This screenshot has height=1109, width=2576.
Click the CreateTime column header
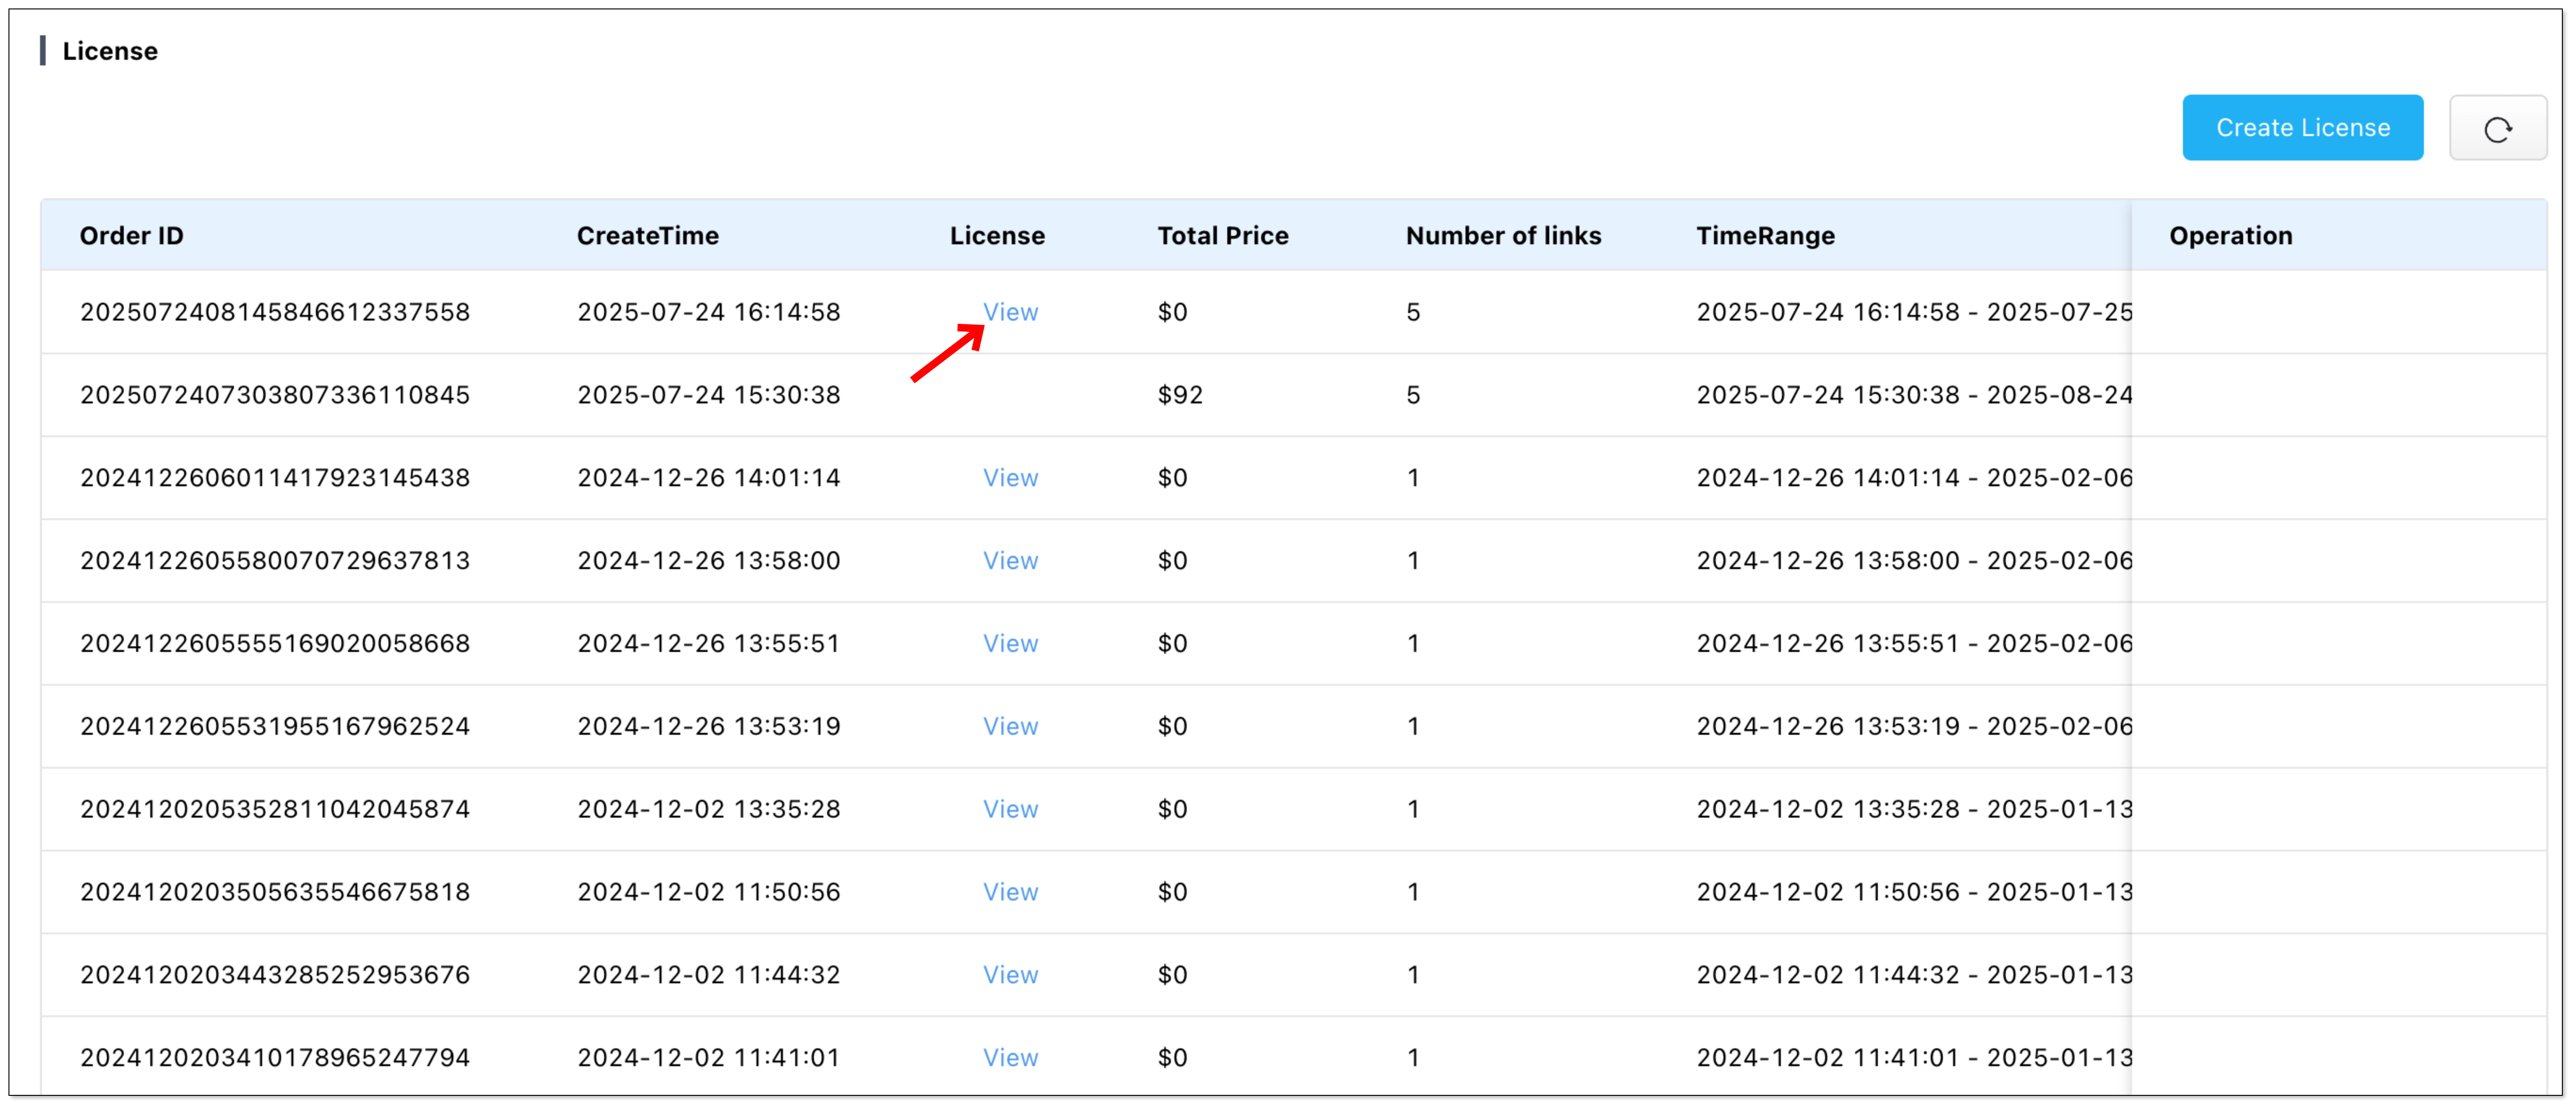pyautogui.click(x=647, y=236)
